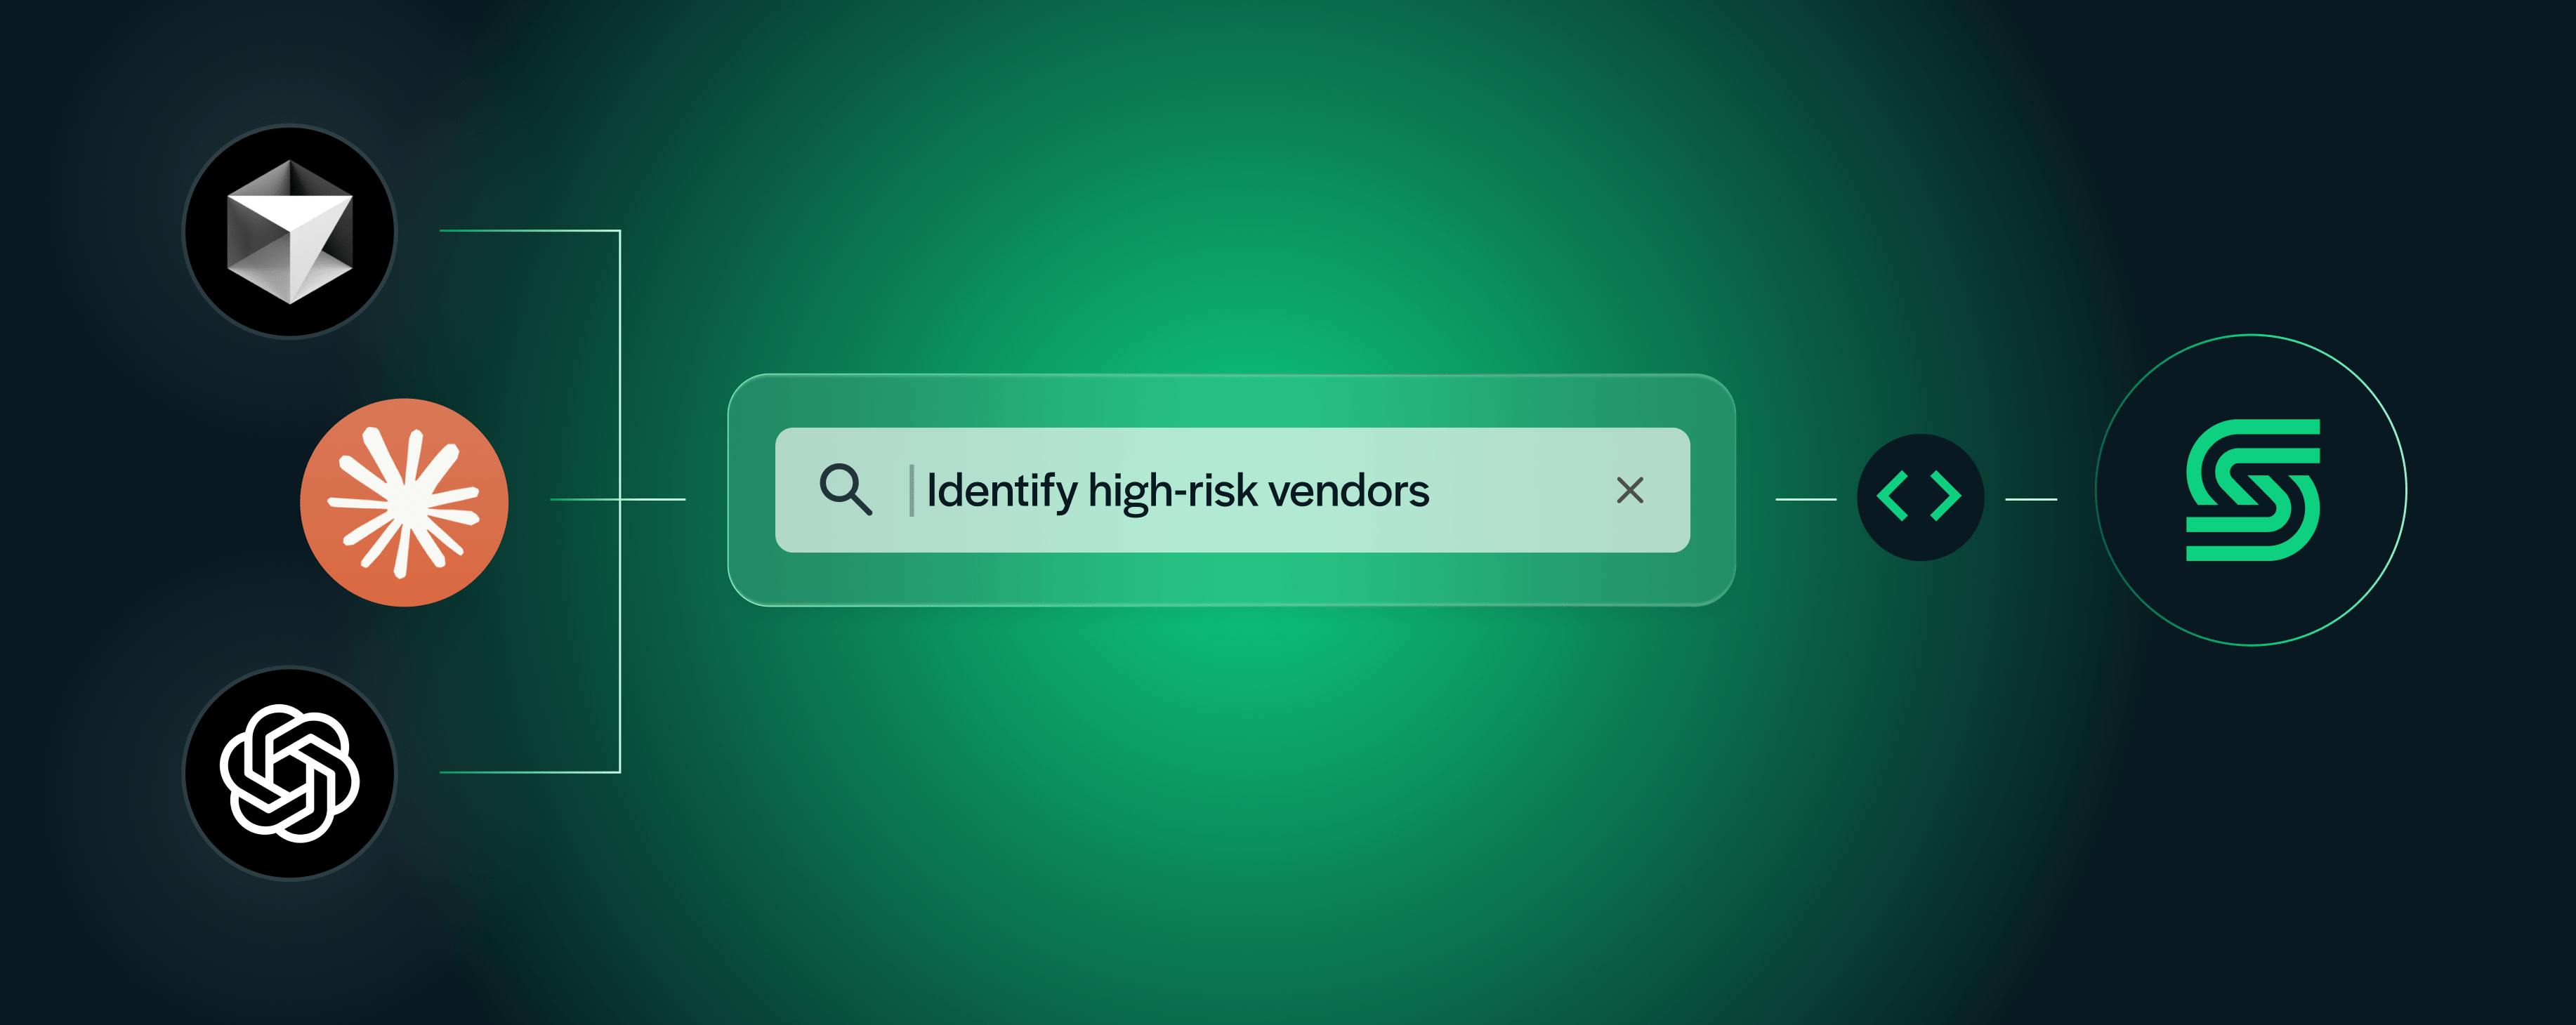Click the right angle bracket in code icon
This screenshot has width=2576, height=1025.
tap(1946, 497)
